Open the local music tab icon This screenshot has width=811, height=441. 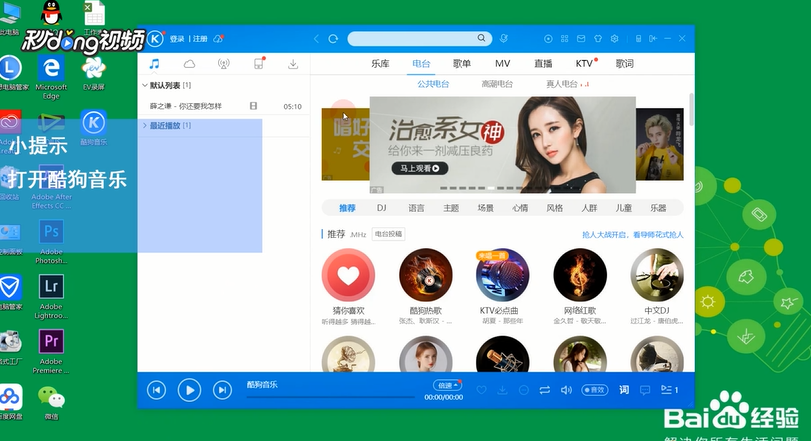coord(154,64)
